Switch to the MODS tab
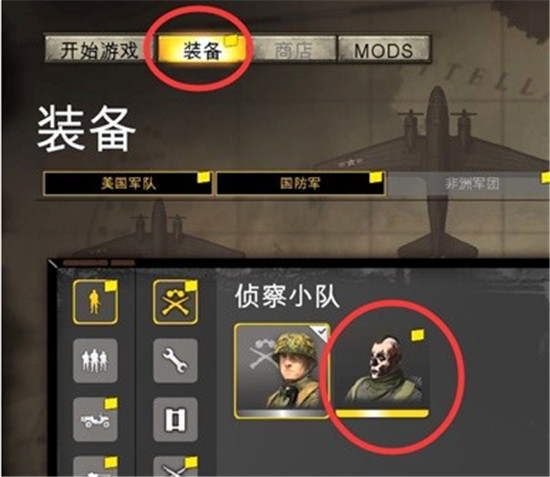The width and height of the screenshot is (550, 477). (384, 50)
